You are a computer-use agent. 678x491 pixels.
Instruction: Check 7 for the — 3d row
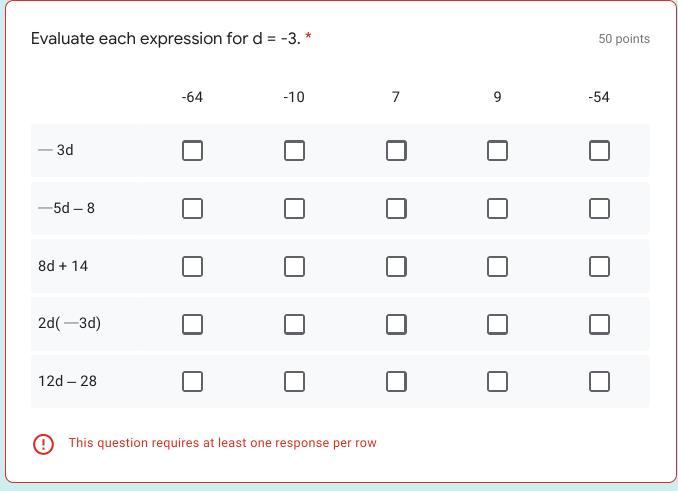click(396, 150)
